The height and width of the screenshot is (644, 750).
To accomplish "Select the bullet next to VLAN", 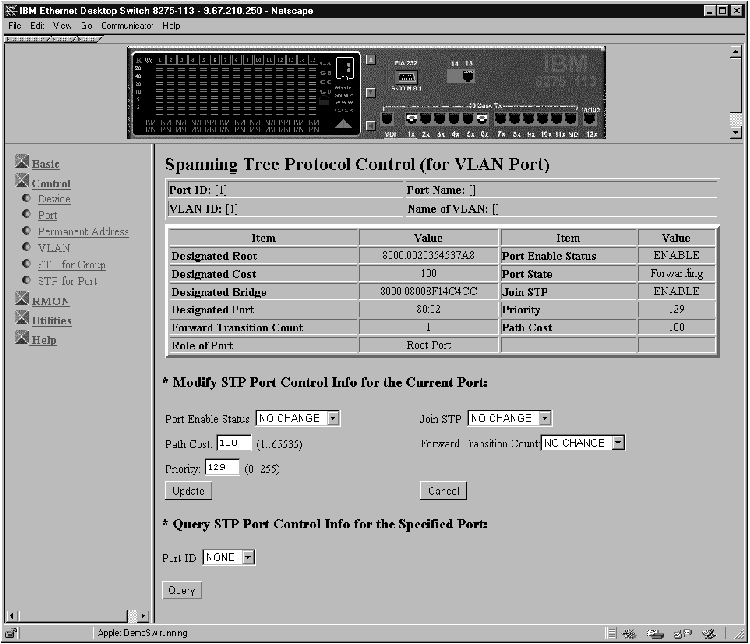I will coord(27,246).
